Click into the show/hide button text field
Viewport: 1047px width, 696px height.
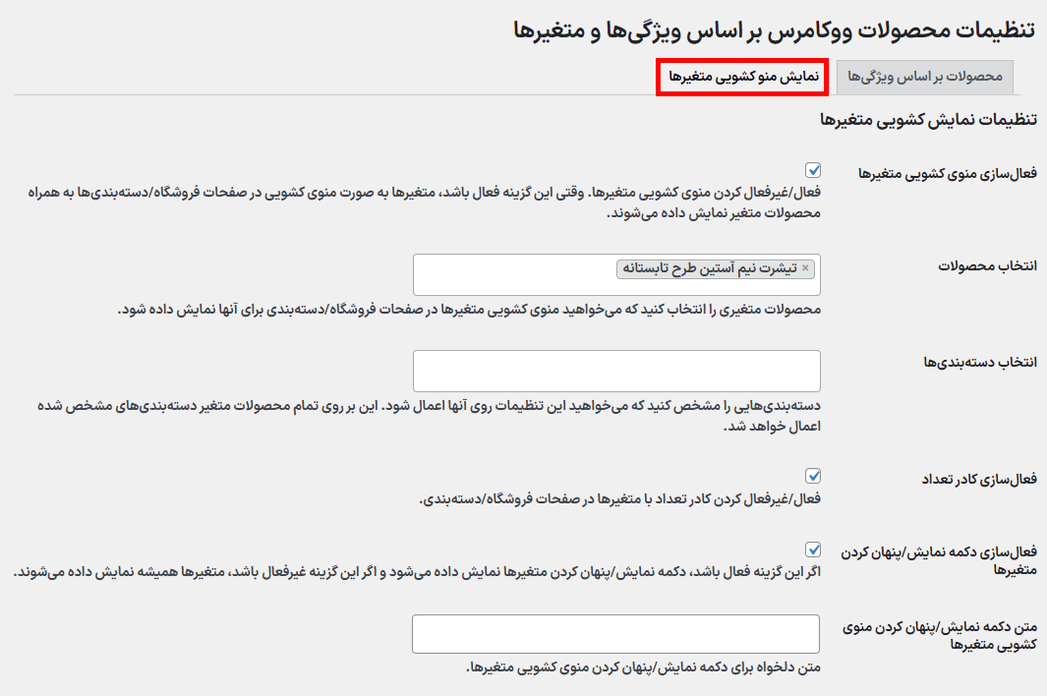pyautogui.click(x=616, y=635)
